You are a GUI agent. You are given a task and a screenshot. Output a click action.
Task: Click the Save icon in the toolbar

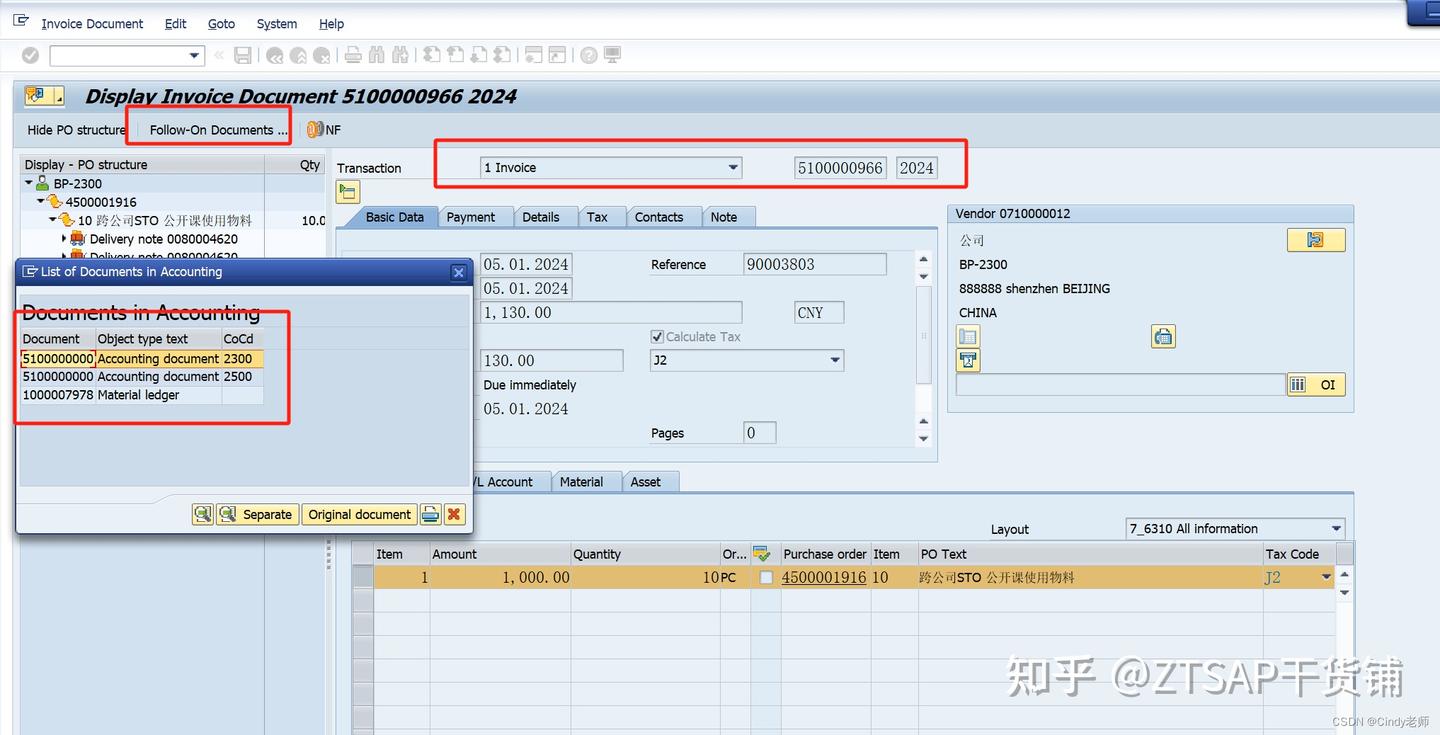242,55
